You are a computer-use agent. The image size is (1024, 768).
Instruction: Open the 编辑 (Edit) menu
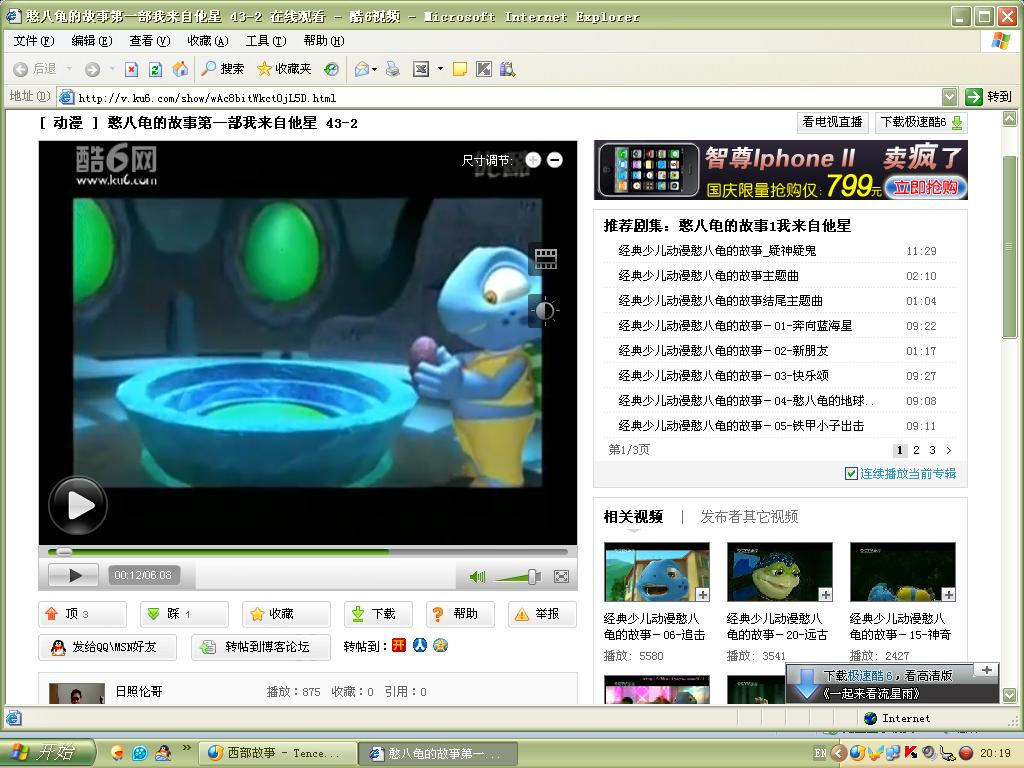click(91, 40)
